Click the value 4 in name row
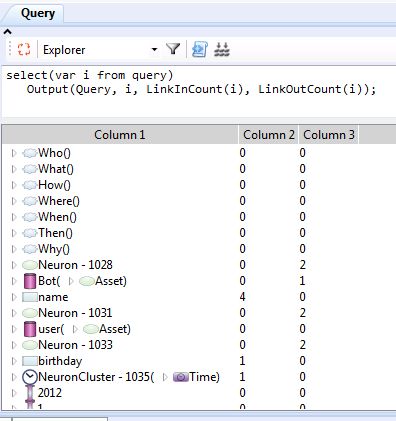The width and height of the screenshot is (396, 421). [242, 297]
